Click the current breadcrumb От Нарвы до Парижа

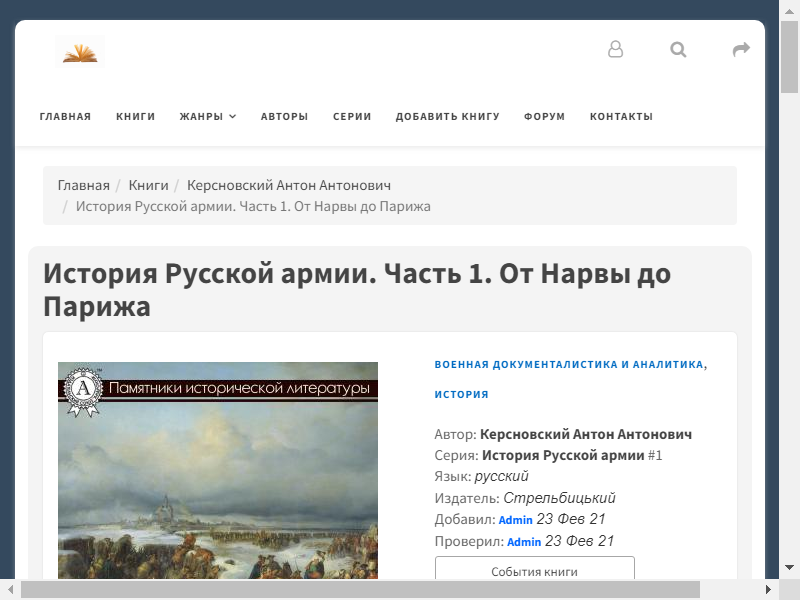[253, 206]
